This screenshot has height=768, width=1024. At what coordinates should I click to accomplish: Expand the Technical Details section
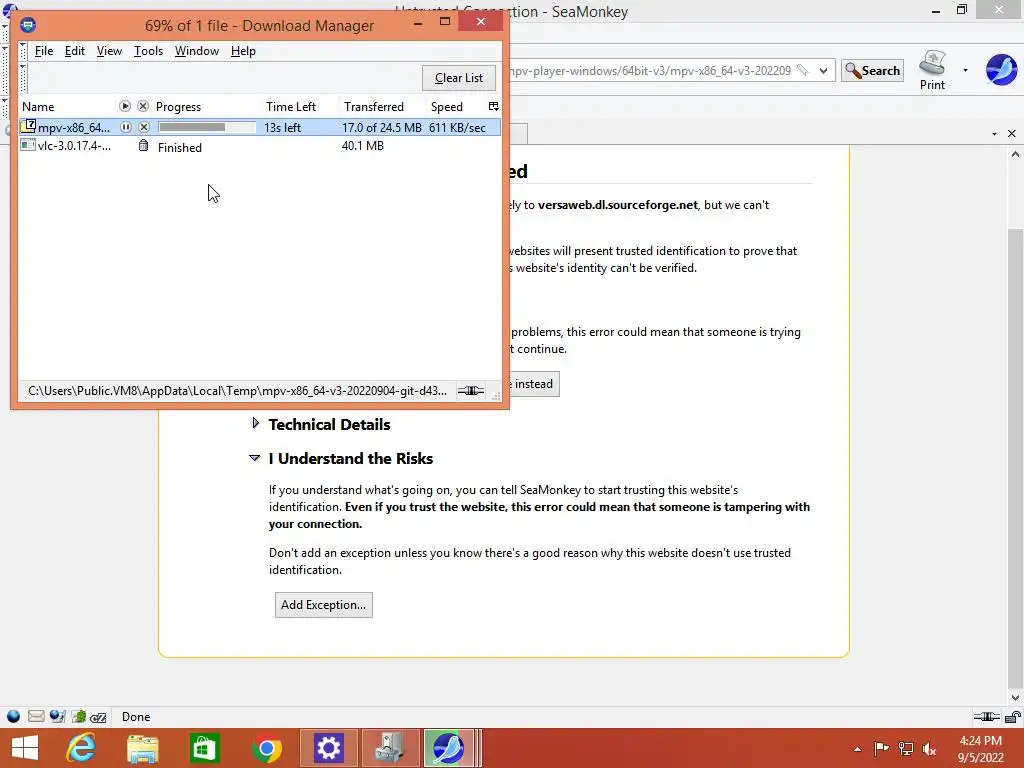255,423
